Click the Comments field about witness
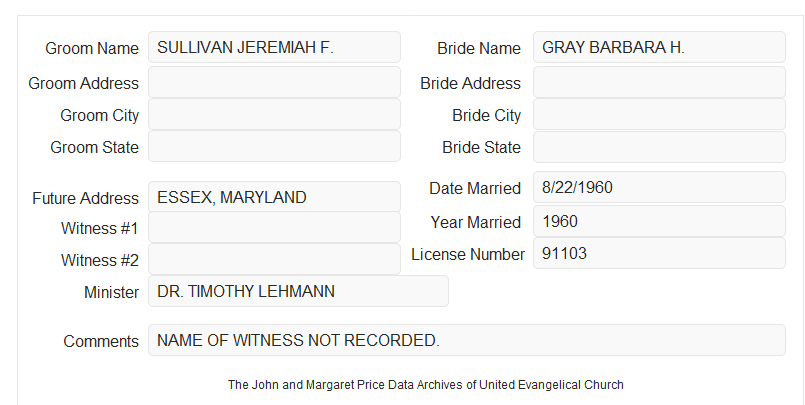 point(467,340)
